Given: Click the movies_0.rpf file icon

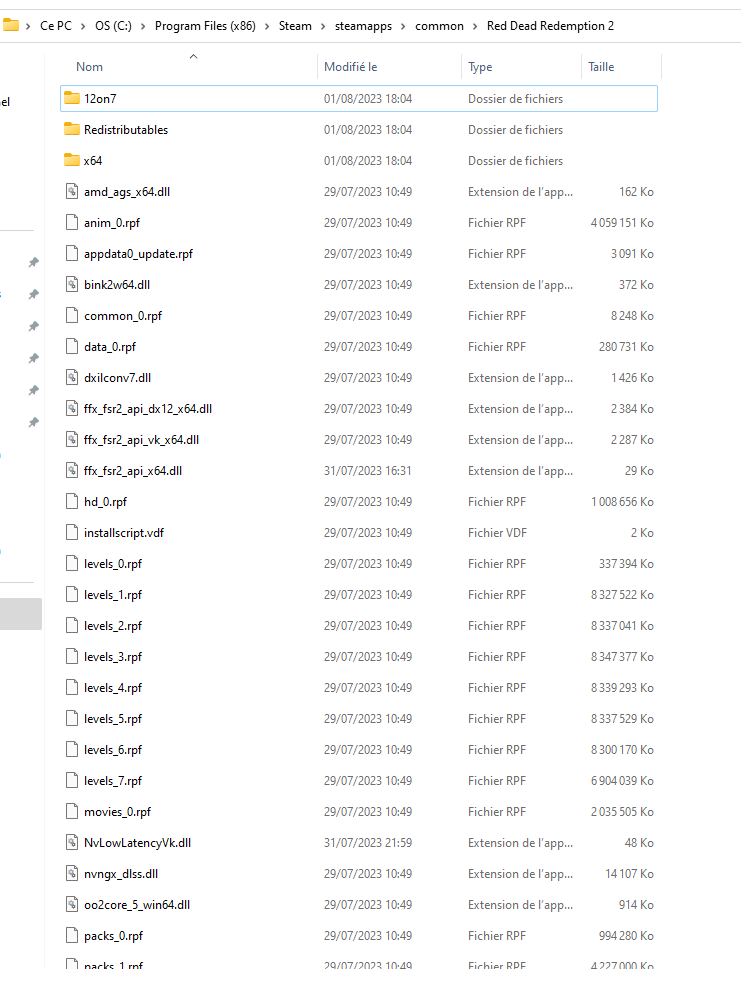Looking at the screenshot, I should (72, 811).
